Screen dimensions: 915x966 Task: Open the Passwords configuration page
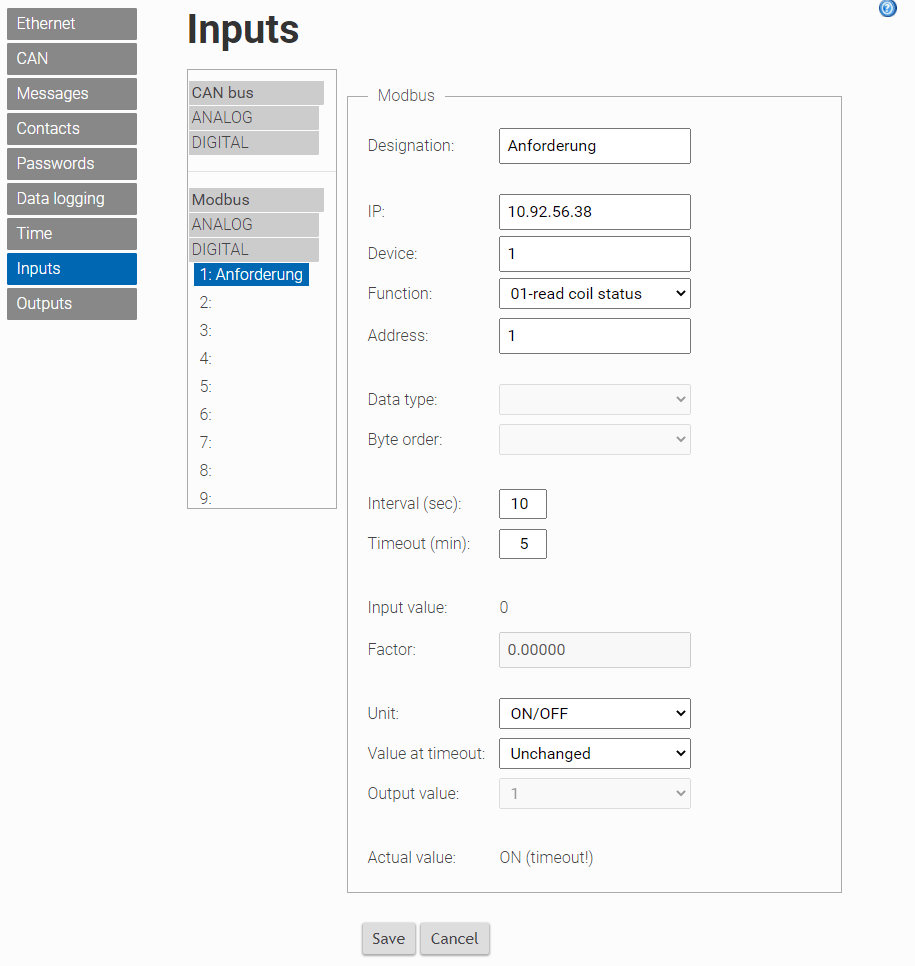pyautogui.click(x=71, y=163)
